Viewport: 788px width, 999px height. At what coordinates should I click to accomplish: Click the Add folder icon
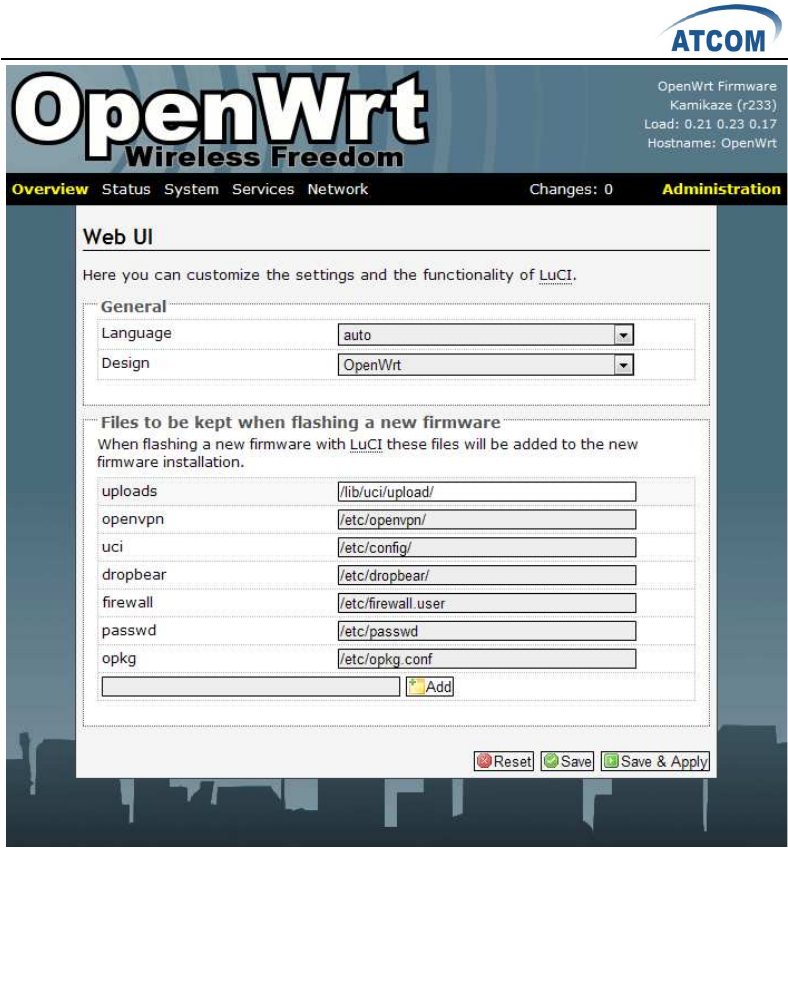(416, 686)
